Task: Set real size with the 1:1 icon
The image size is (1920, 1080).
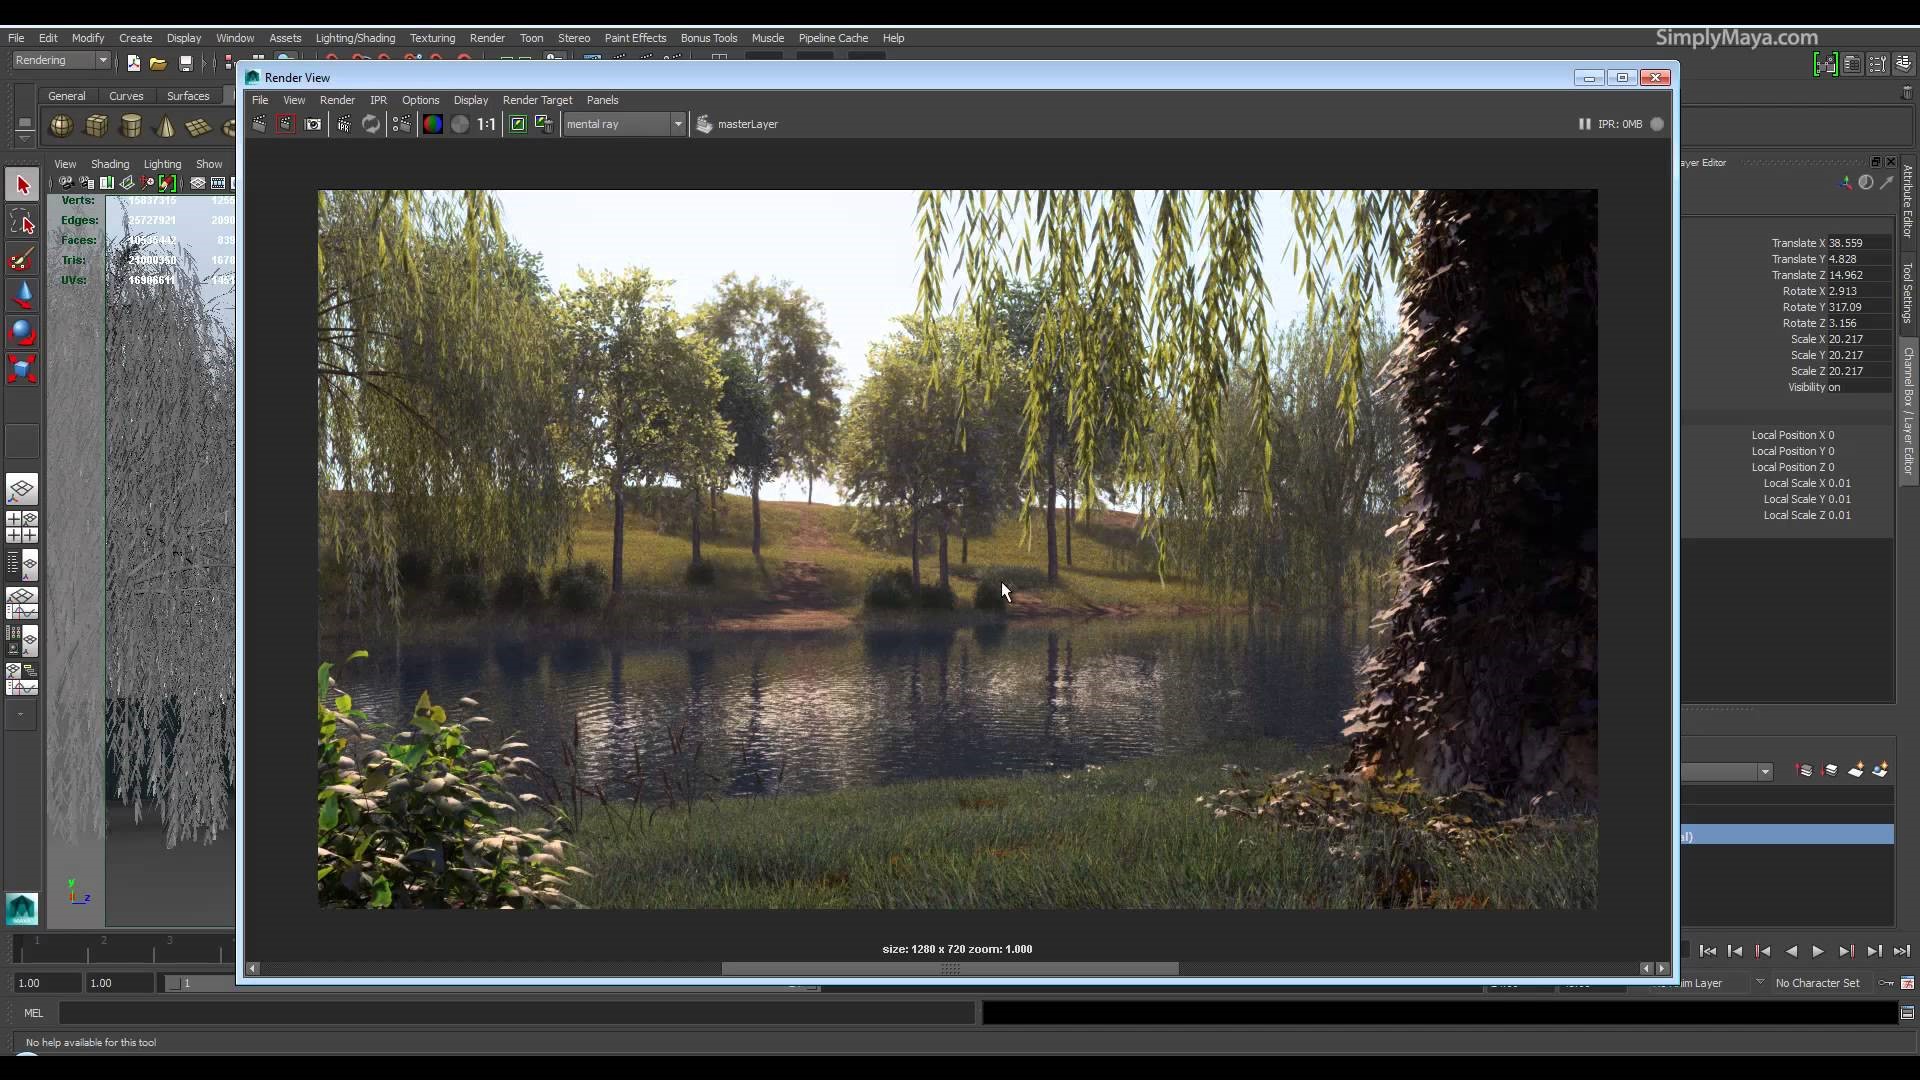Action: [x=486, y=124]
